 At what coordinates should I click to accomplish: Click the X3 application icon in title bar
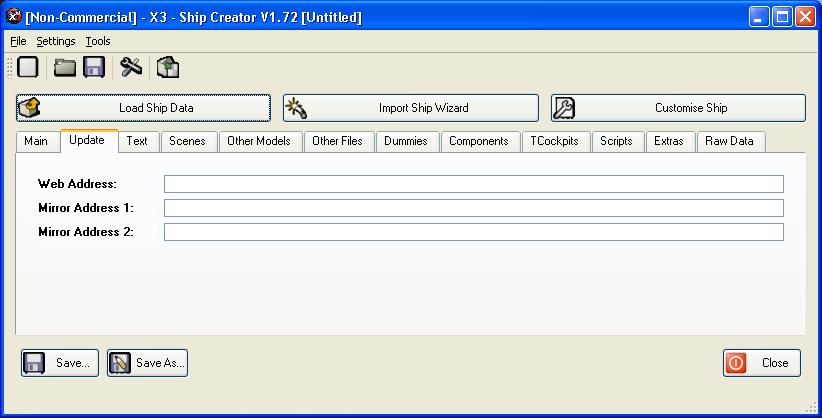pos(13,17)
